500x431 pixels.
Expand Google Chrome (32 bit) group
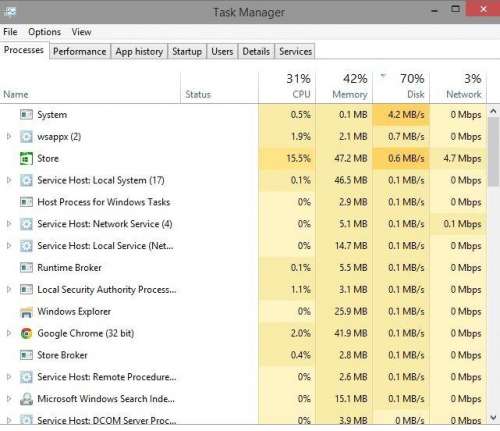tap(9, 333)
